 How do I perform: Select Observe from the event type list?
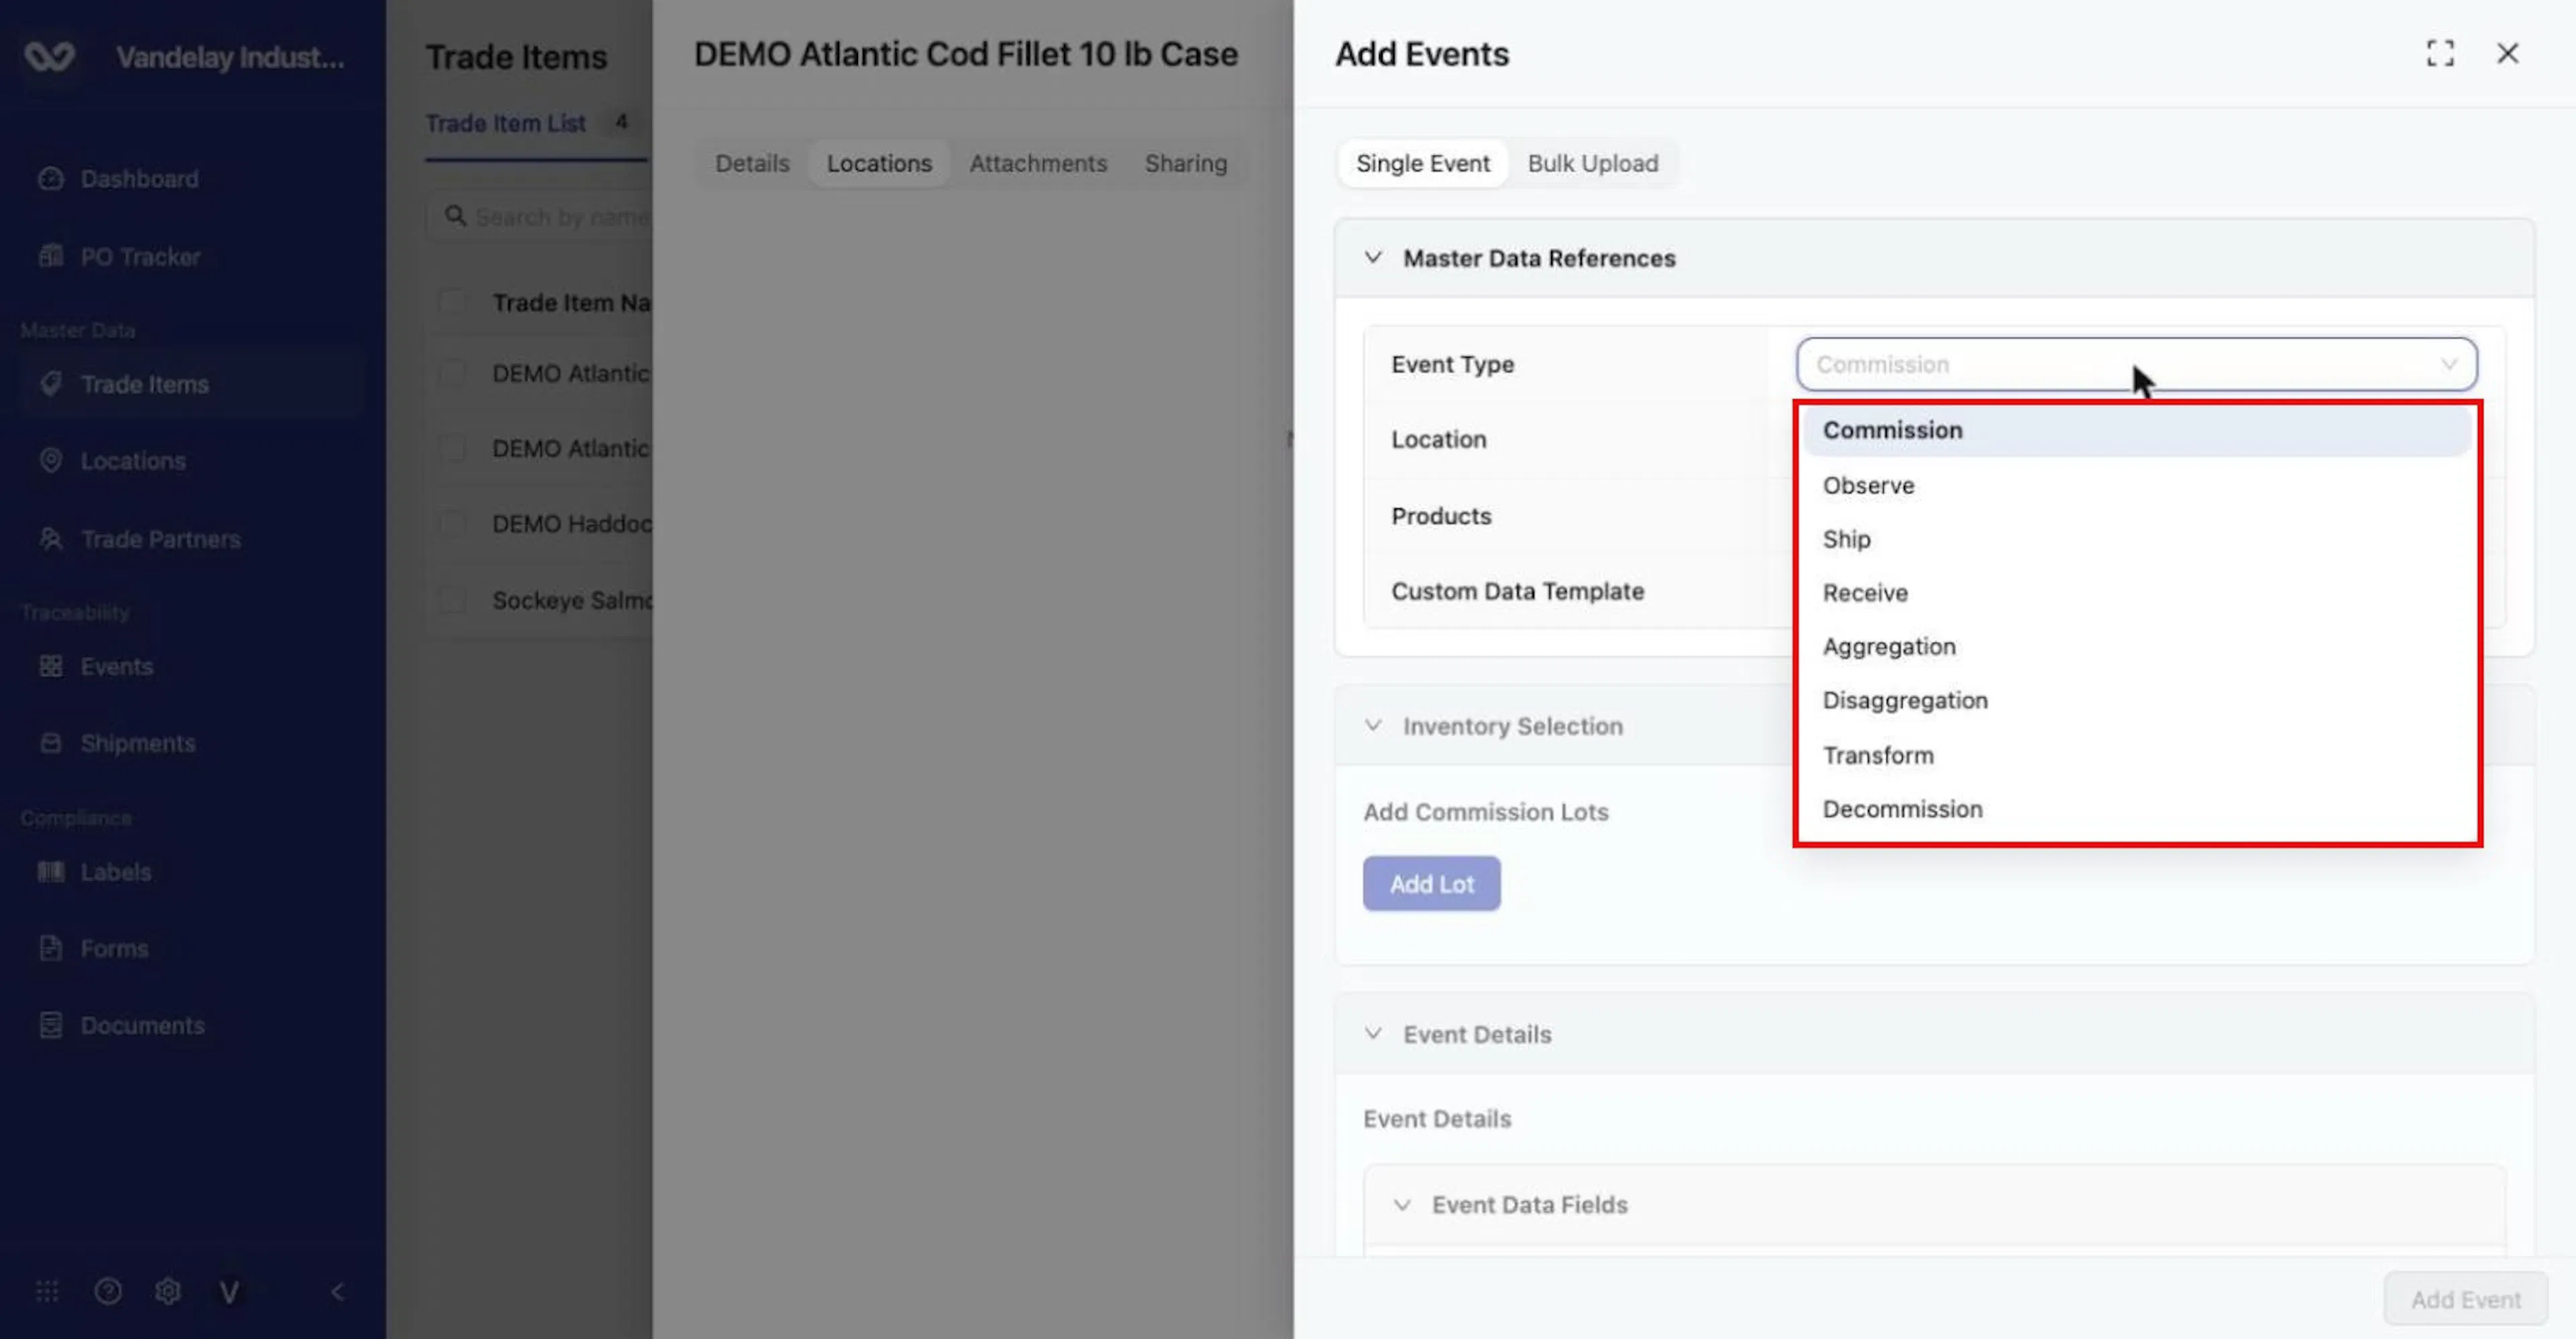point(2136,485)
